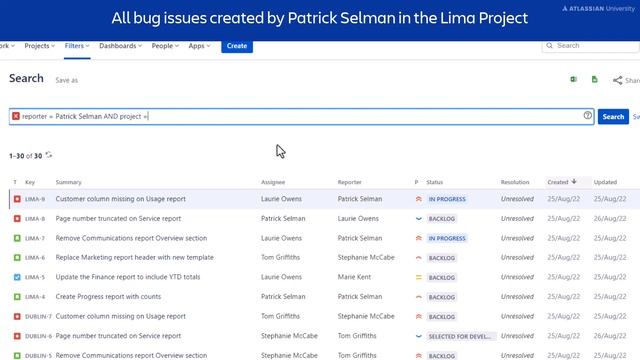Click IN PROGRESS status of LIMA-7
This screenshot has height=360, width=640.
click(x=447, y=238)
